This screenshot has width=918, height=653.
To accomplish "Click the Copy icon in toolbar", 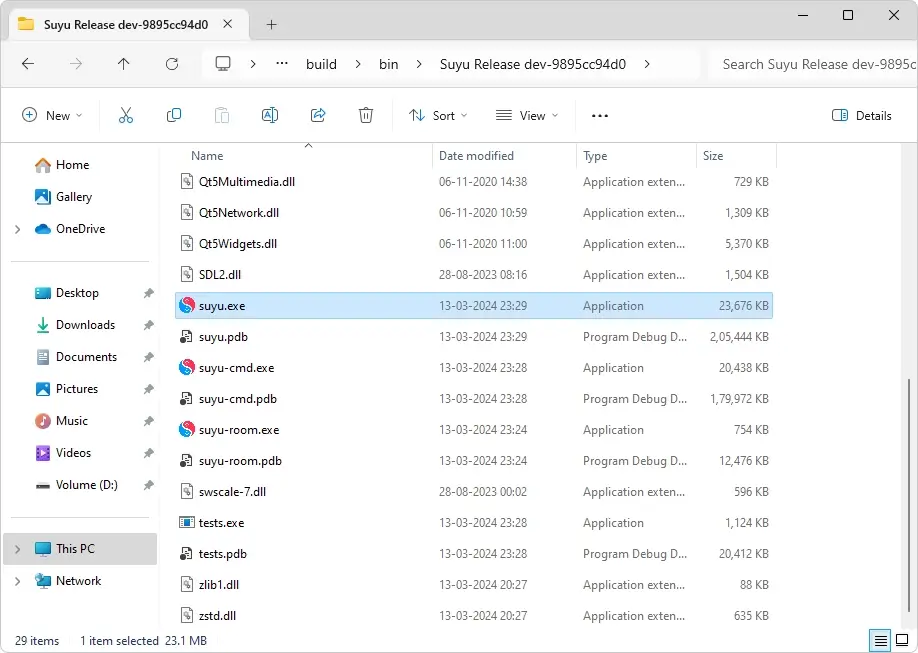I will coord(174,116).
